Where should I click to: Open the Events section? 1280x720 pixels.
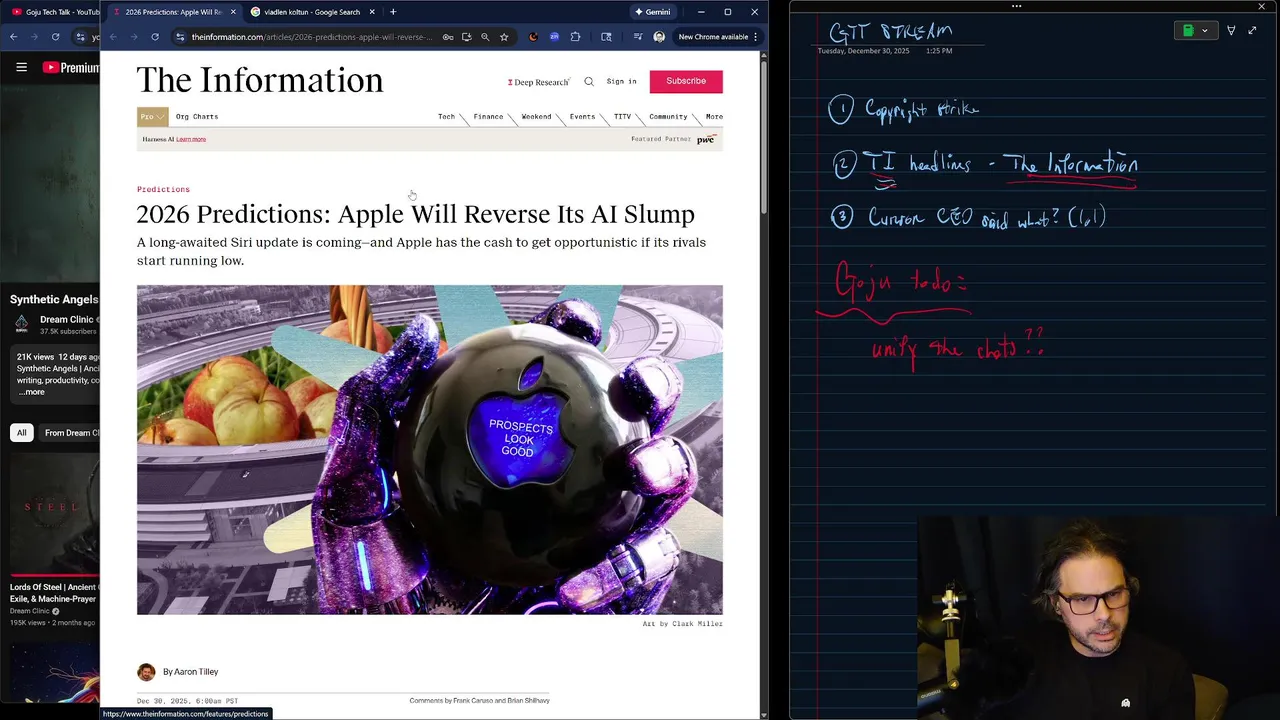tap(582, 117)
